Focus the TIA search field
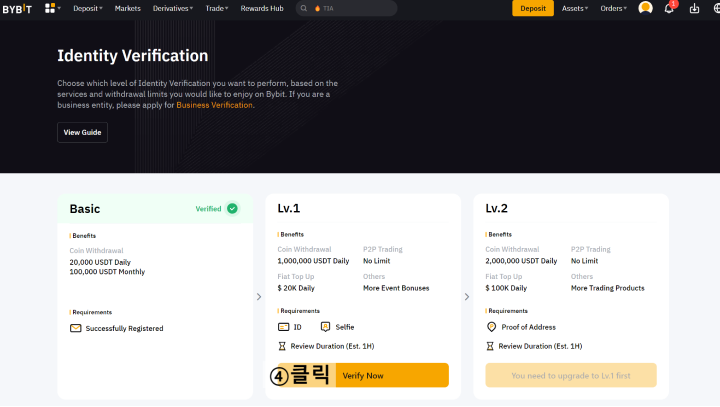The height and width of the screenshot is (407, 720). tap(347, 8)
